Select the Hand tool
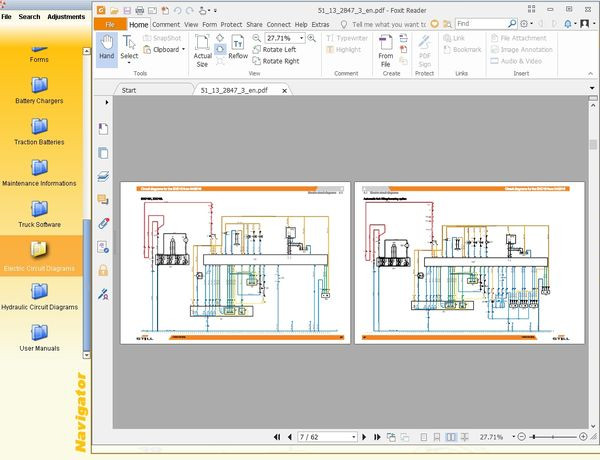This screenshot has width=600, height=460. coord(107,47)
